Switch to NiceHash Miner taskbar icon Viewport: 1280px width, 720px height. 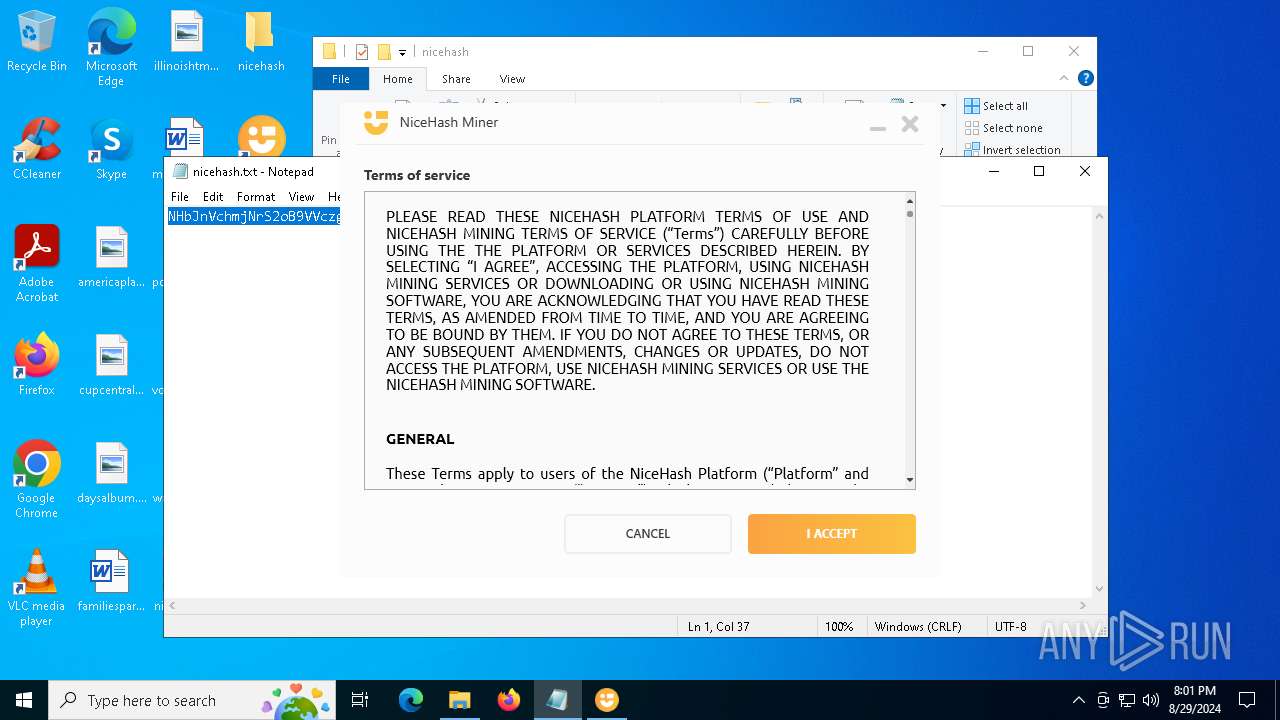(607, 700)
